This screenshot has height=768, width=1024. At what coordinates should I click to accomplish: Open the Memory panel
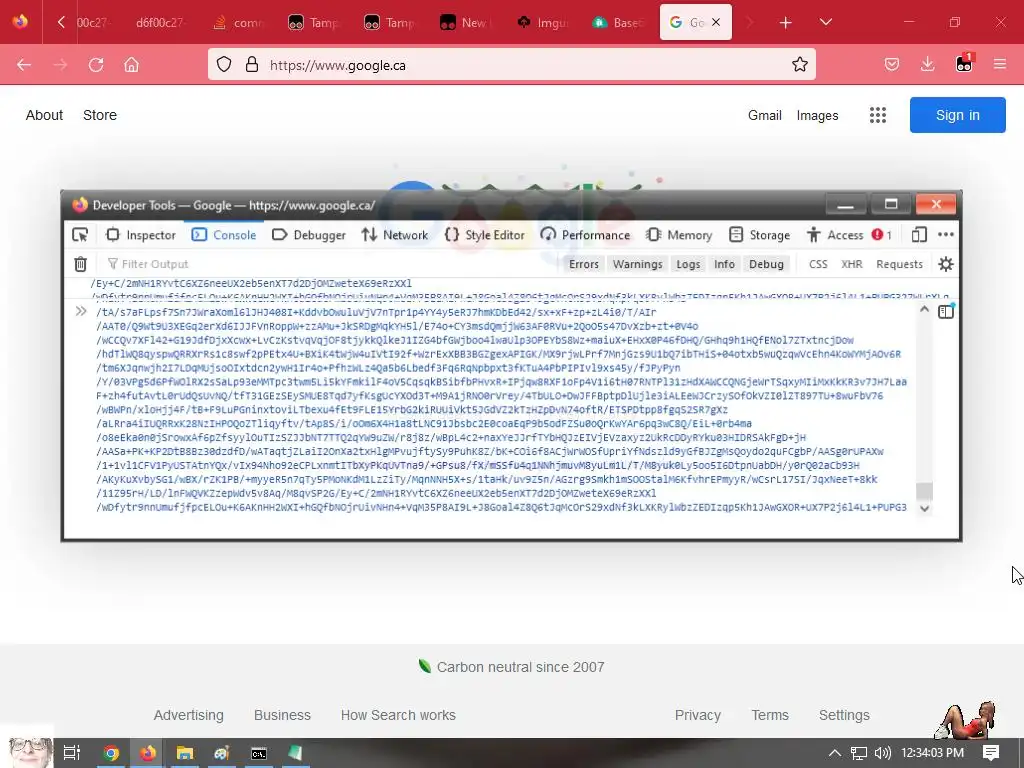679,235
